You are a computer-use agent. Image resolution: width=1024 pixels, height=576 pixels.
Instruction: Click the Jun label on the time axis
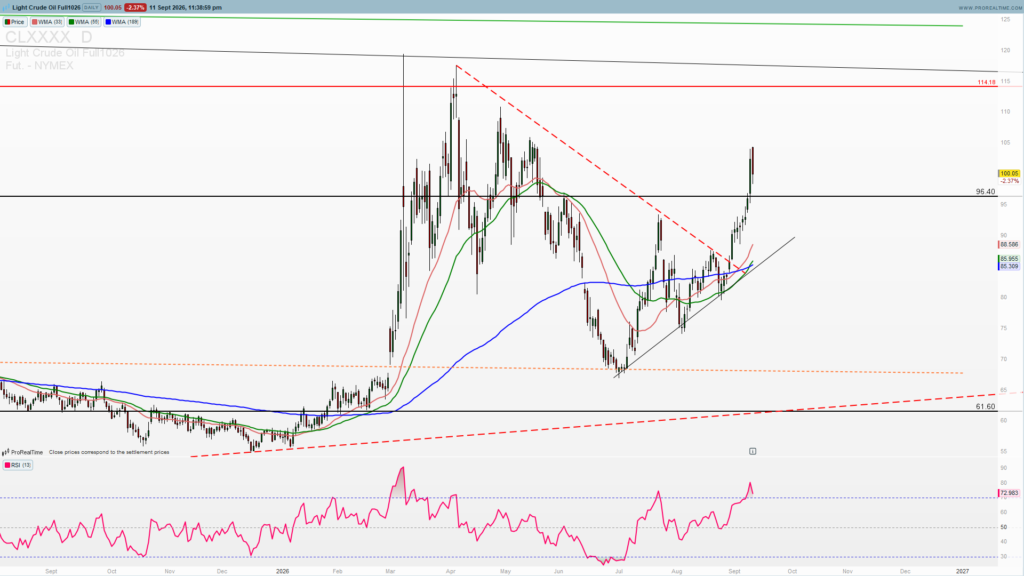tap(558, 571)
